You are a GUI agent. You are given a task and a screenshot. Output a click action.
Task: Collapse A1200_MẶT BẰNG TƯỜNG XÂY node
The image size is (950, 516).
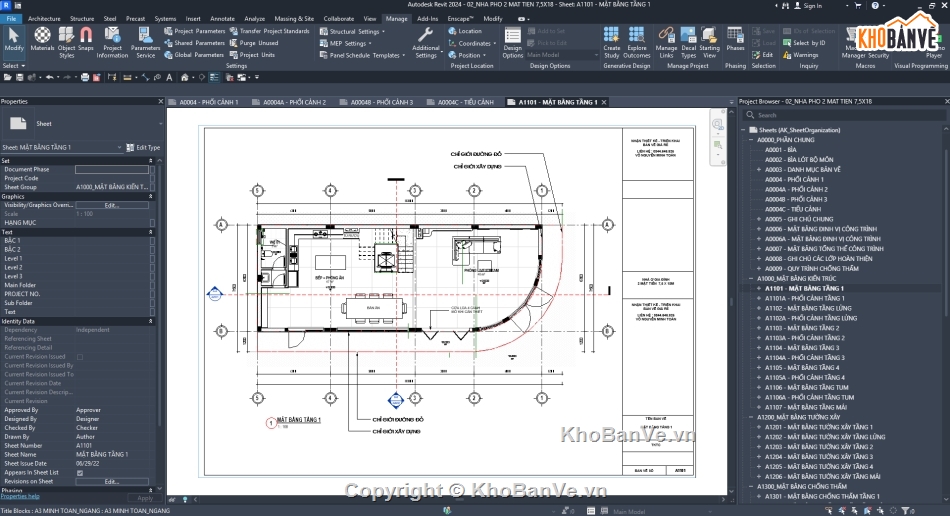[x=751, y=417]
